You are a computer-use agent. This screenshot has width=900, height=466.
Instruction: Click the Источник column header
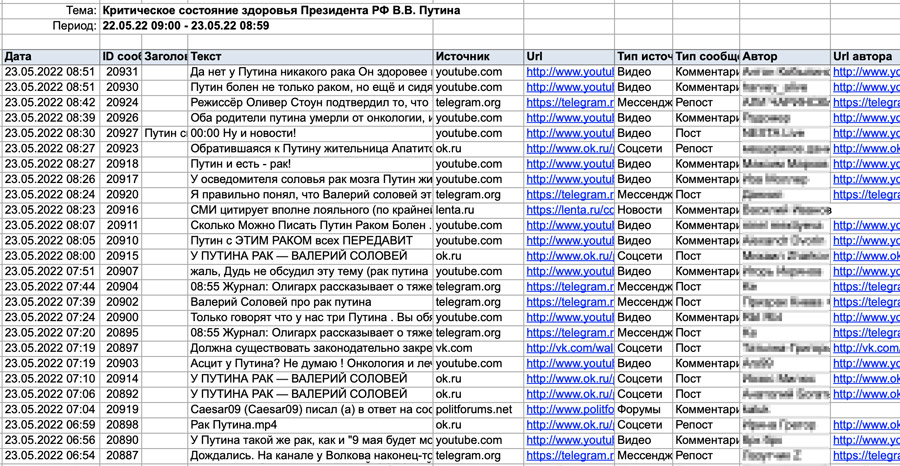478,57
